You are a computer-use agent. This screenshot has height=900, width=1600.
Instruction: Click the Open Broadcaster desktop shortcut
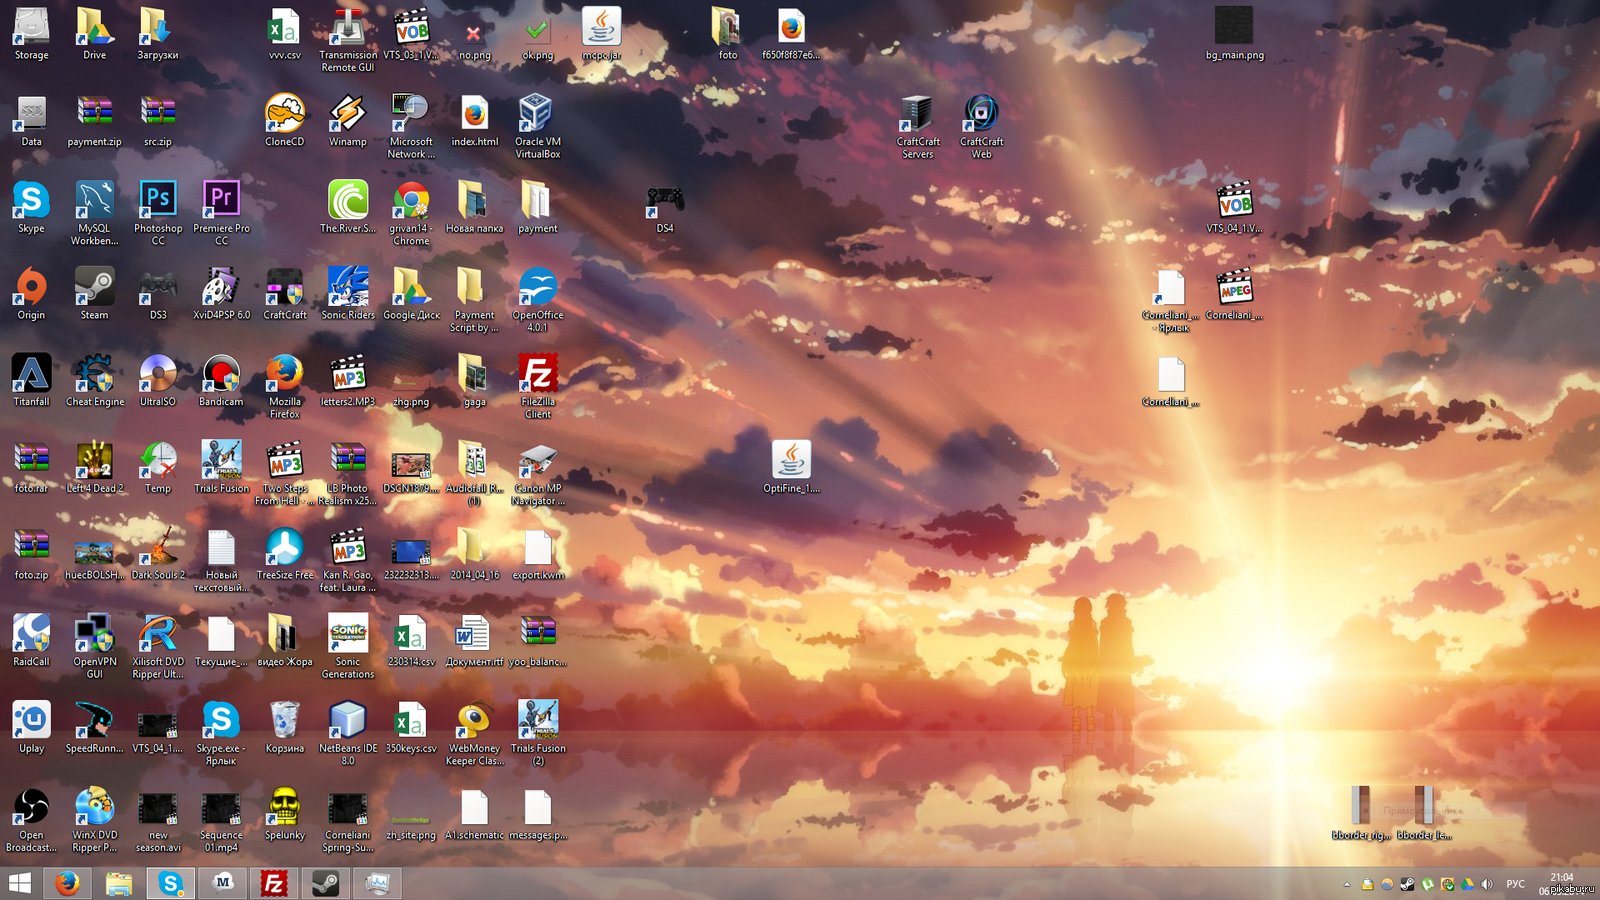31,820
